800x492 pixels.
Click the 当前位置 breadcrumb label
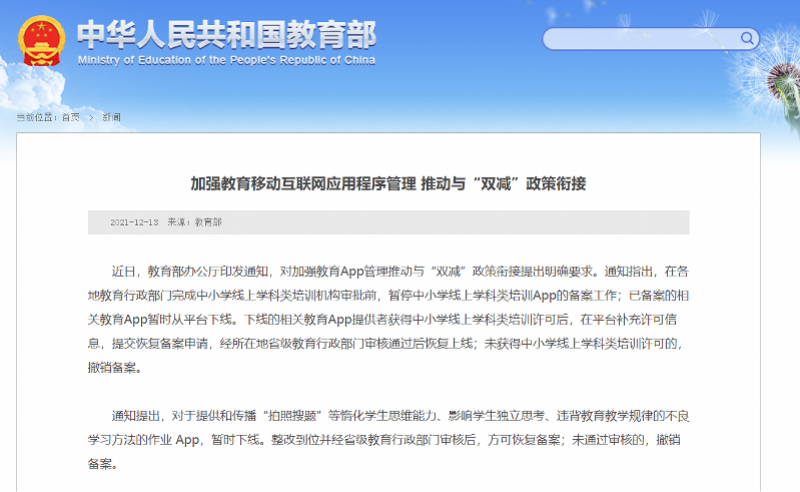click(x=37, y=117)
